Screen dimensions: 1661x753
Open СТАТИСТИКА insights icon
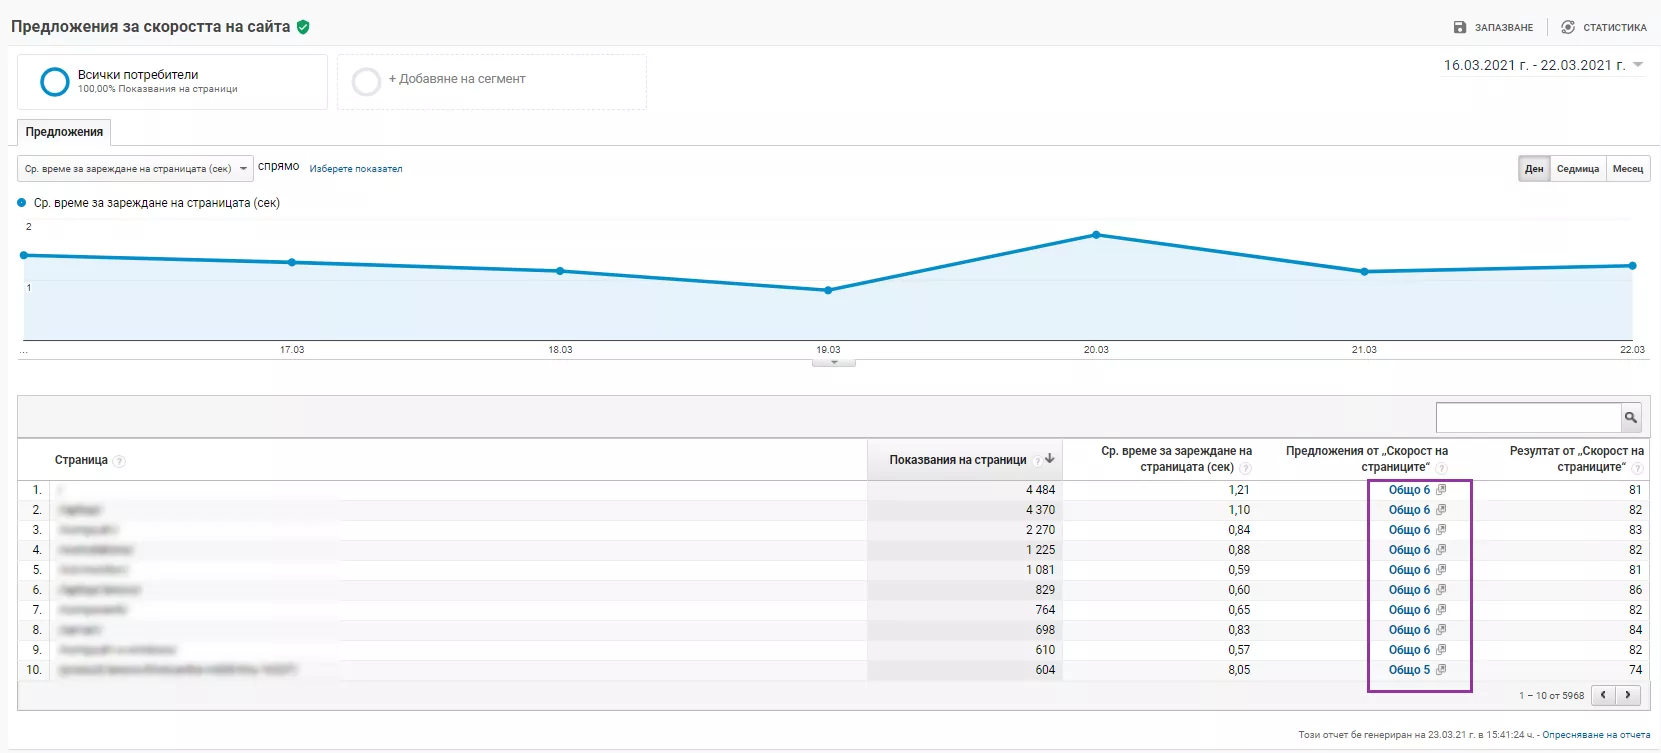[x=1568, y=28]
